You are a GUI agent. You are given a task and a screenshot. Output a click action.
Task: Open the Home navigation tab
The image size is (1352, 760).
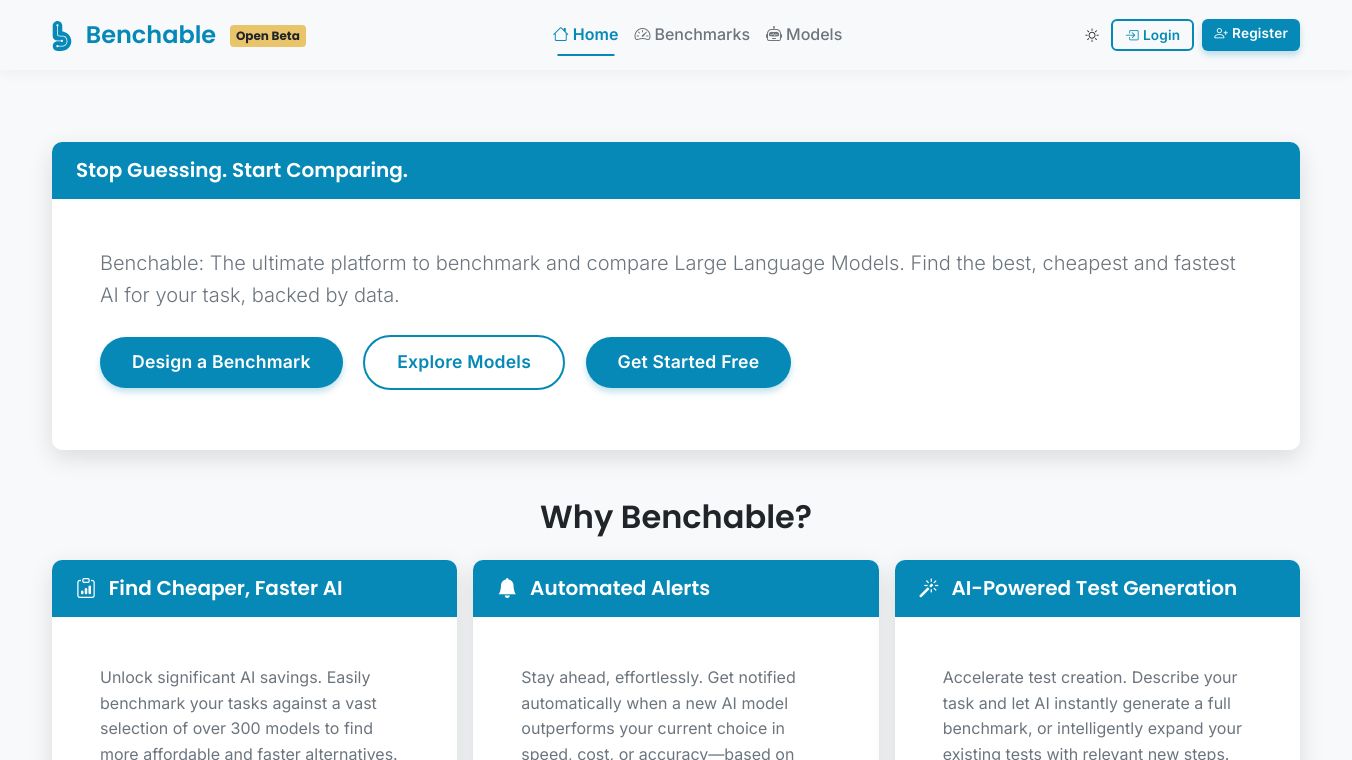click(595, 34)
